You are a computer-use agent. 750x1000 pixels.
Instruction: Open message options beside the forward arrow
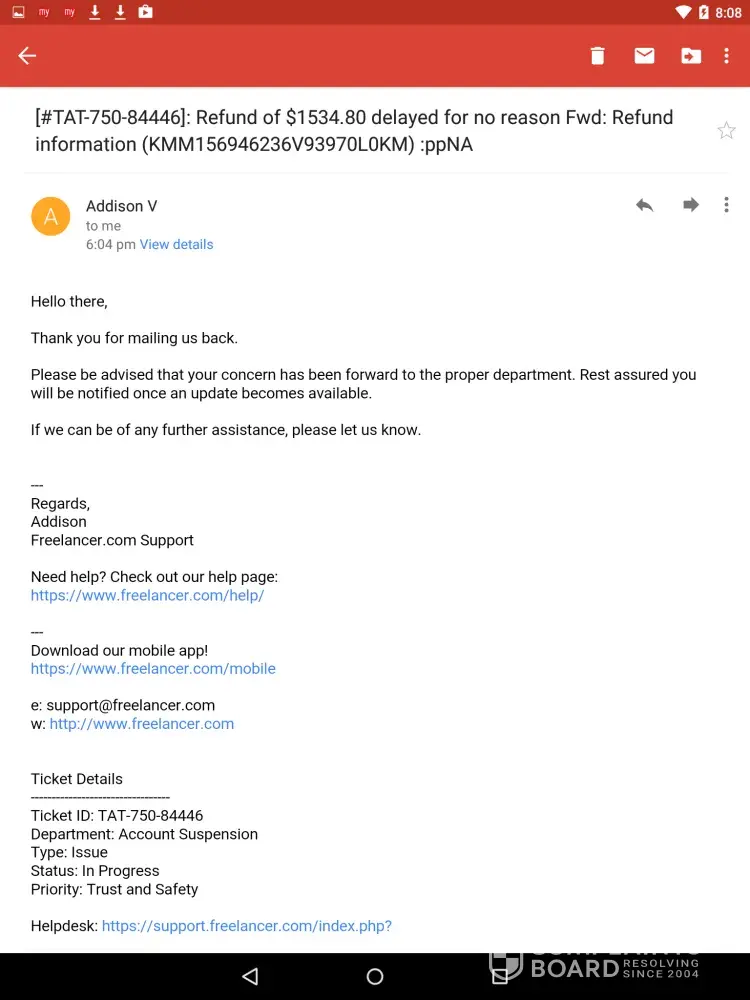pyautogui.click(x=727, y=205)
